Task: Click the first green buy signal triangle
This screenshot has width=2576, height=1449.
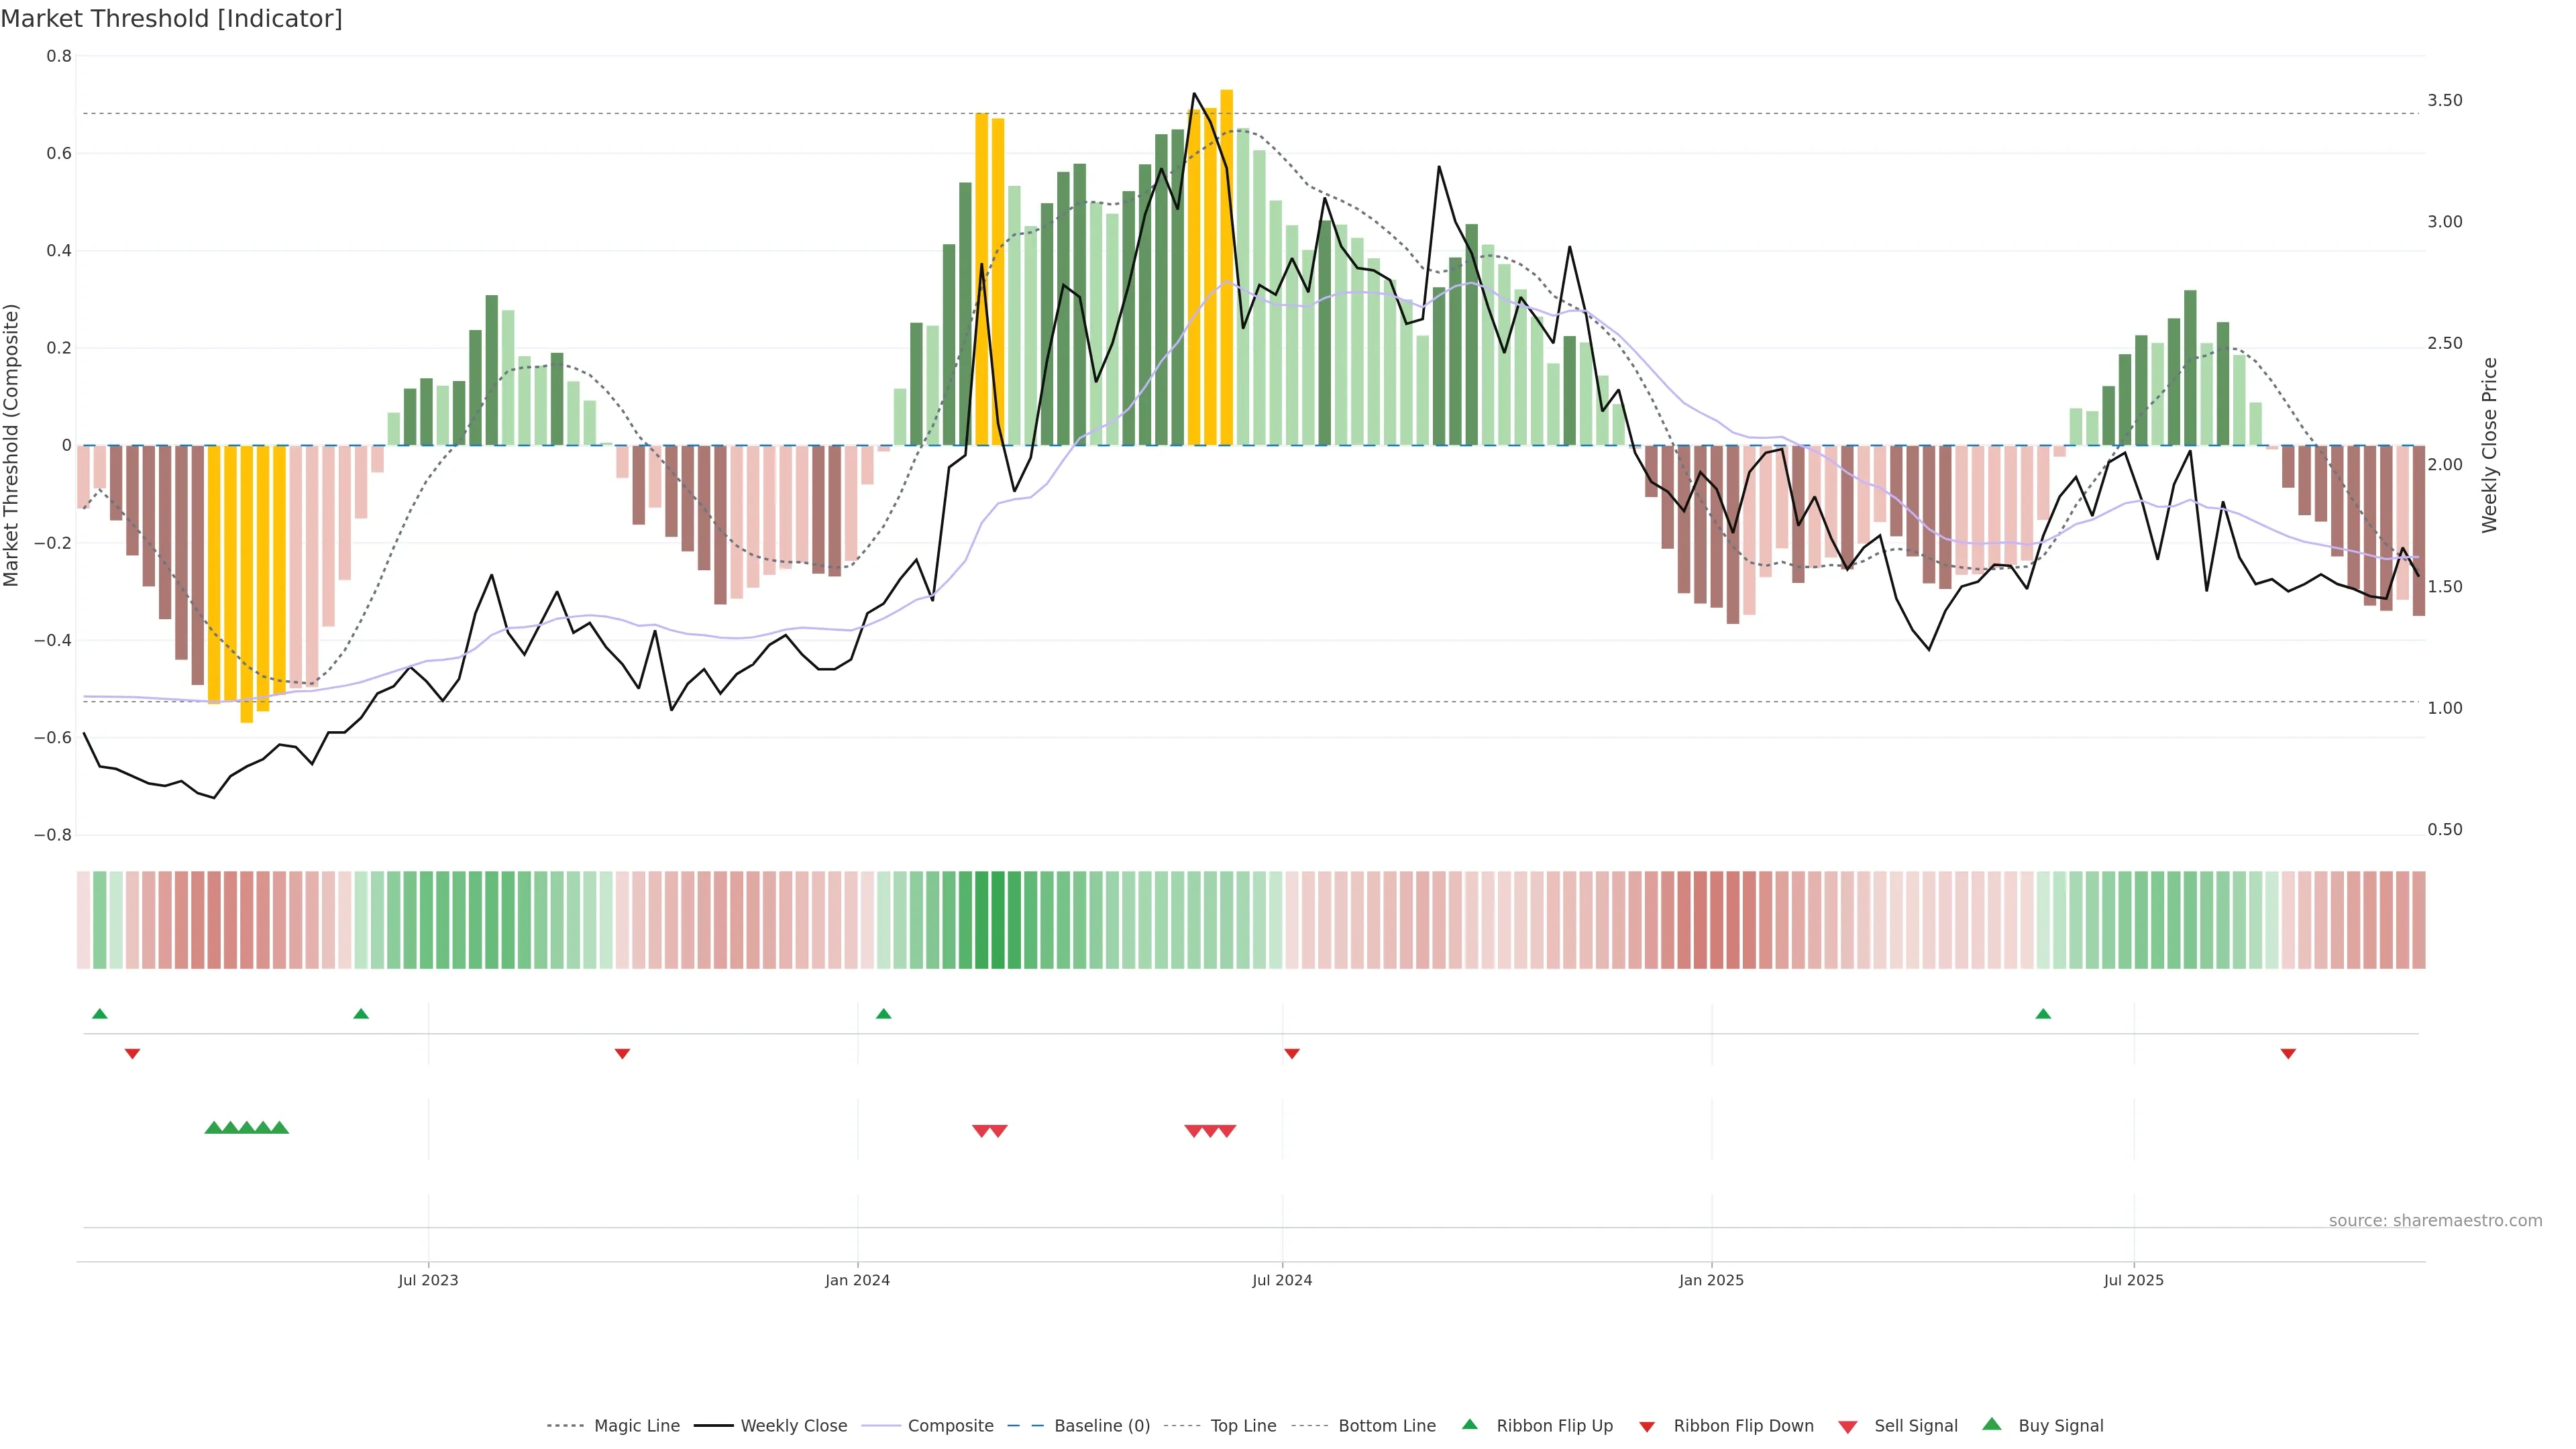Action: click(213, 1128)
